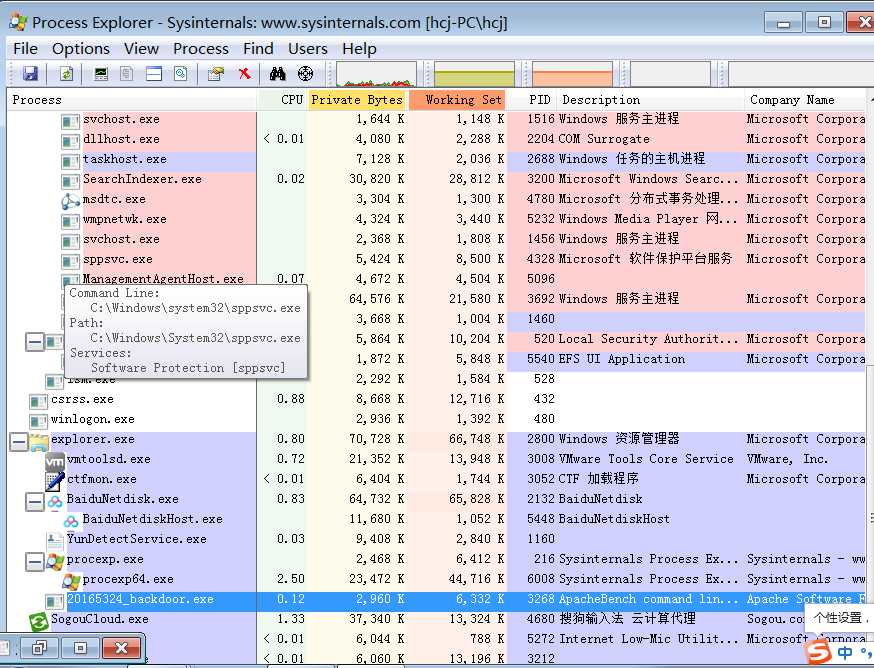Click the 'VMware Tools Core Service' description cell
Image resolution: width=874 pixels, height=668 pixels.
coord(646,460)
